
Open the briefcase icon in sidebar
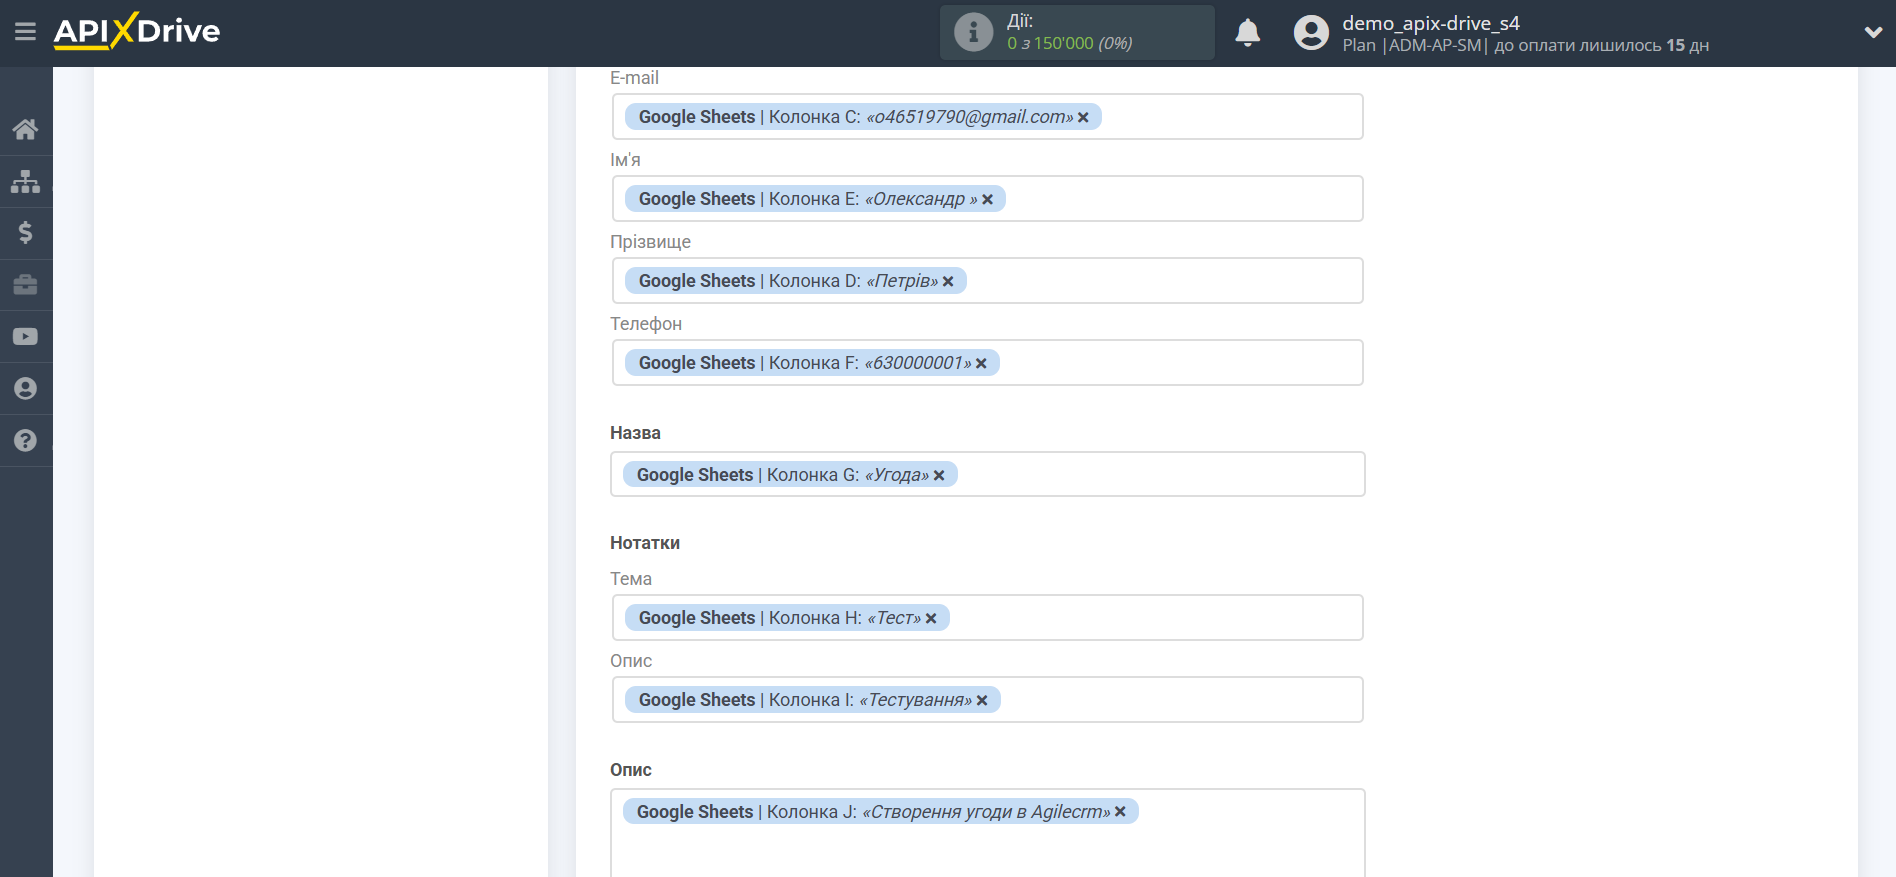pyautogui.click(x=25, y=285)
